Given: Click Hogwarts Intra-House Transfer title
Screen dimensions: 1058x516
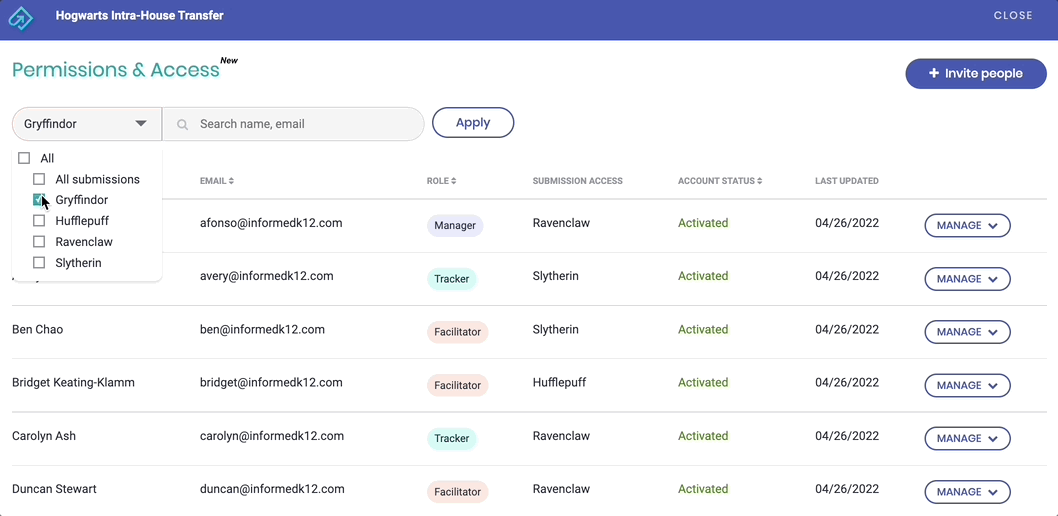Looking at the screenshot, I should tap(140, 16).
